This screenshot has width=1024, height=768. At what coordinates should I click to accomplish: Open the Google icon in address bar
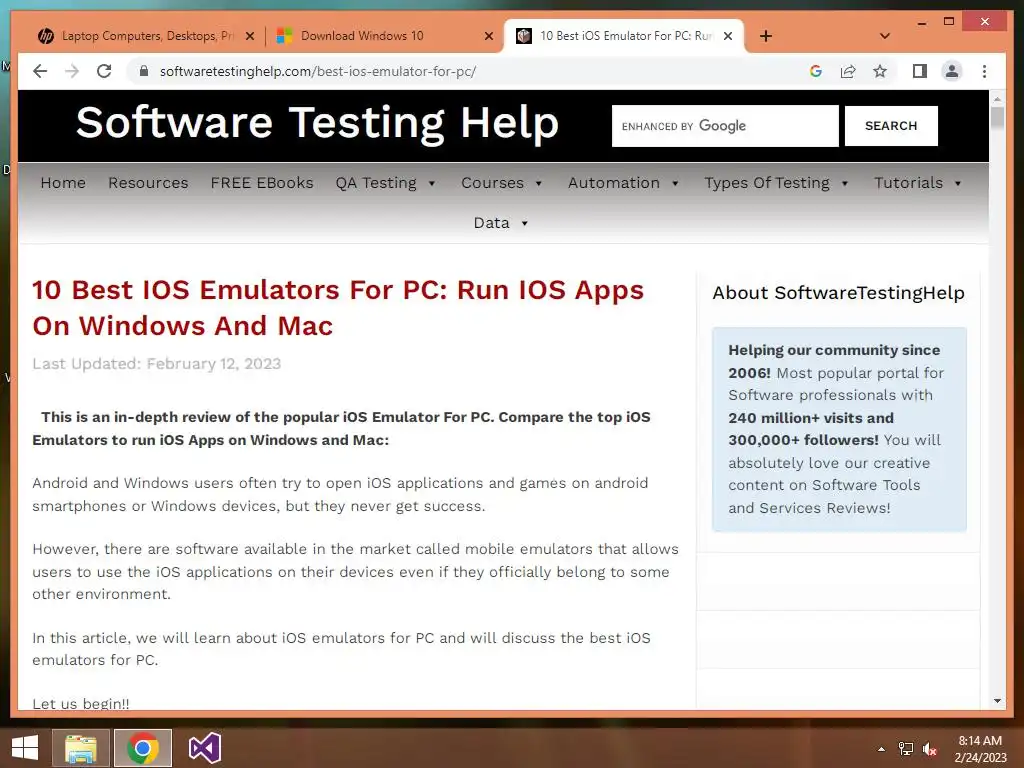[x=816, y=71]
